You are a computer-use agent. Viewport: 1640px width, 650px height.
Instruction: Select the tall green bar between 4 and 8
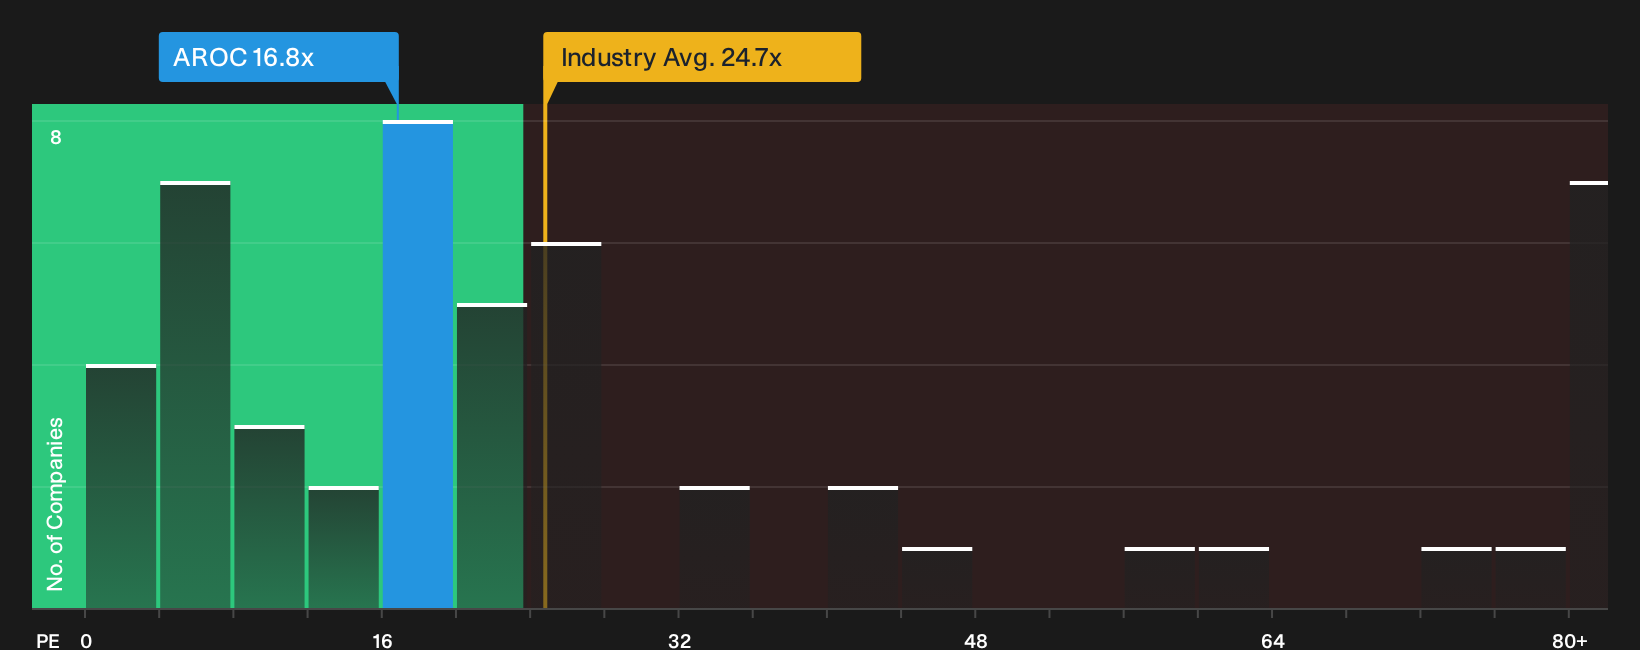(x=195, y=395)
